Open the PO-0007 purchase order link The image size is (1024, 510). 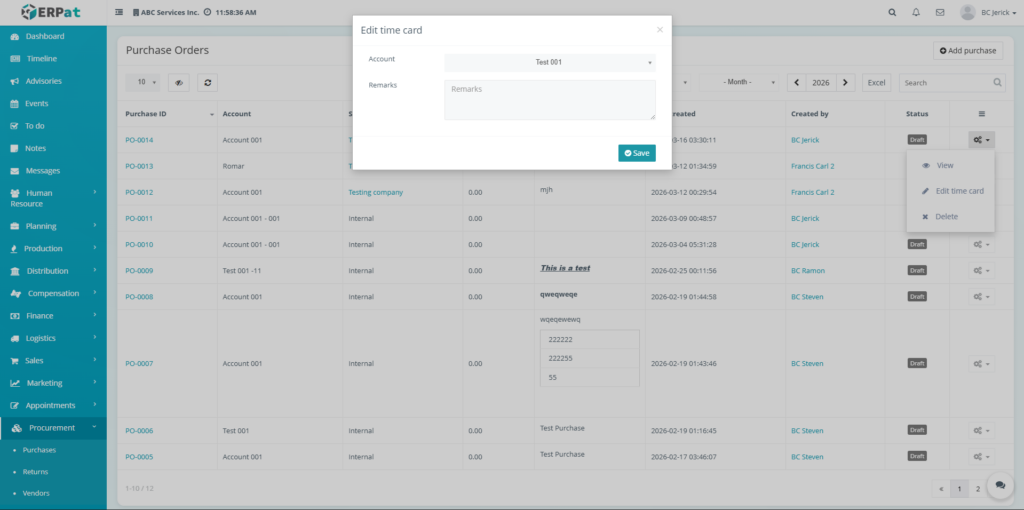(x=139, y=363)
